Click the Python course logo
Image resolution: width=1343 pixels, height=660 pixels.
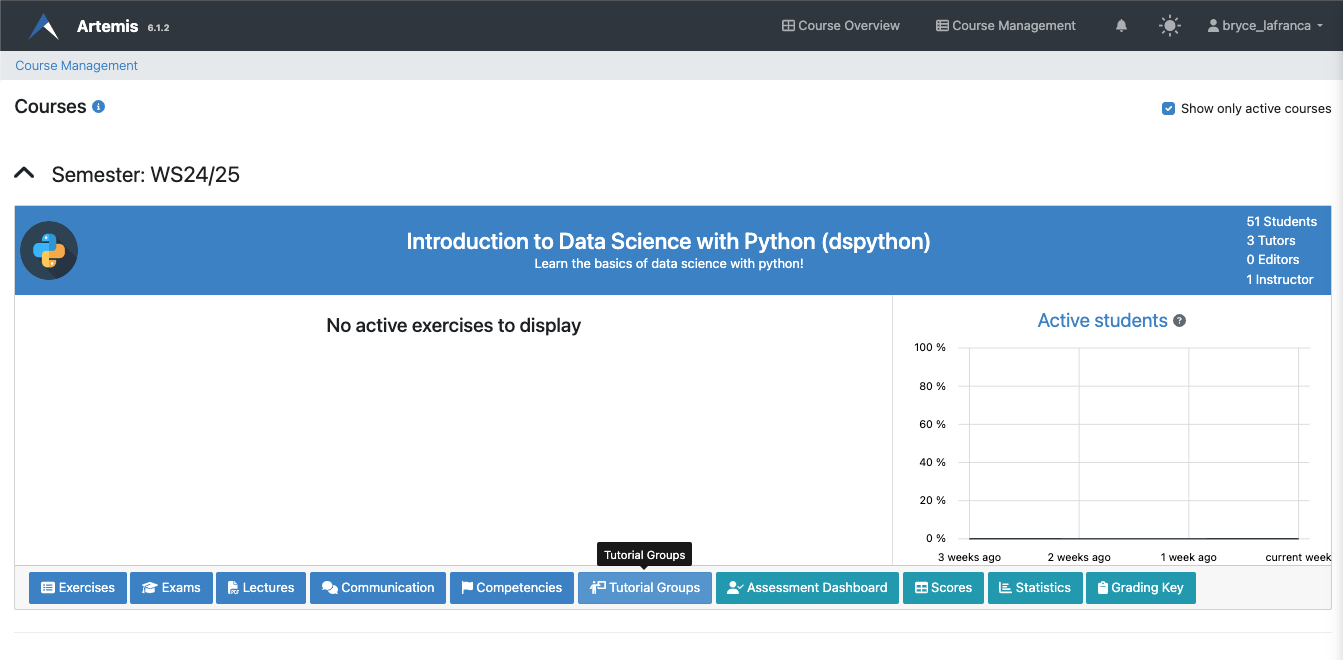[49, 250]
